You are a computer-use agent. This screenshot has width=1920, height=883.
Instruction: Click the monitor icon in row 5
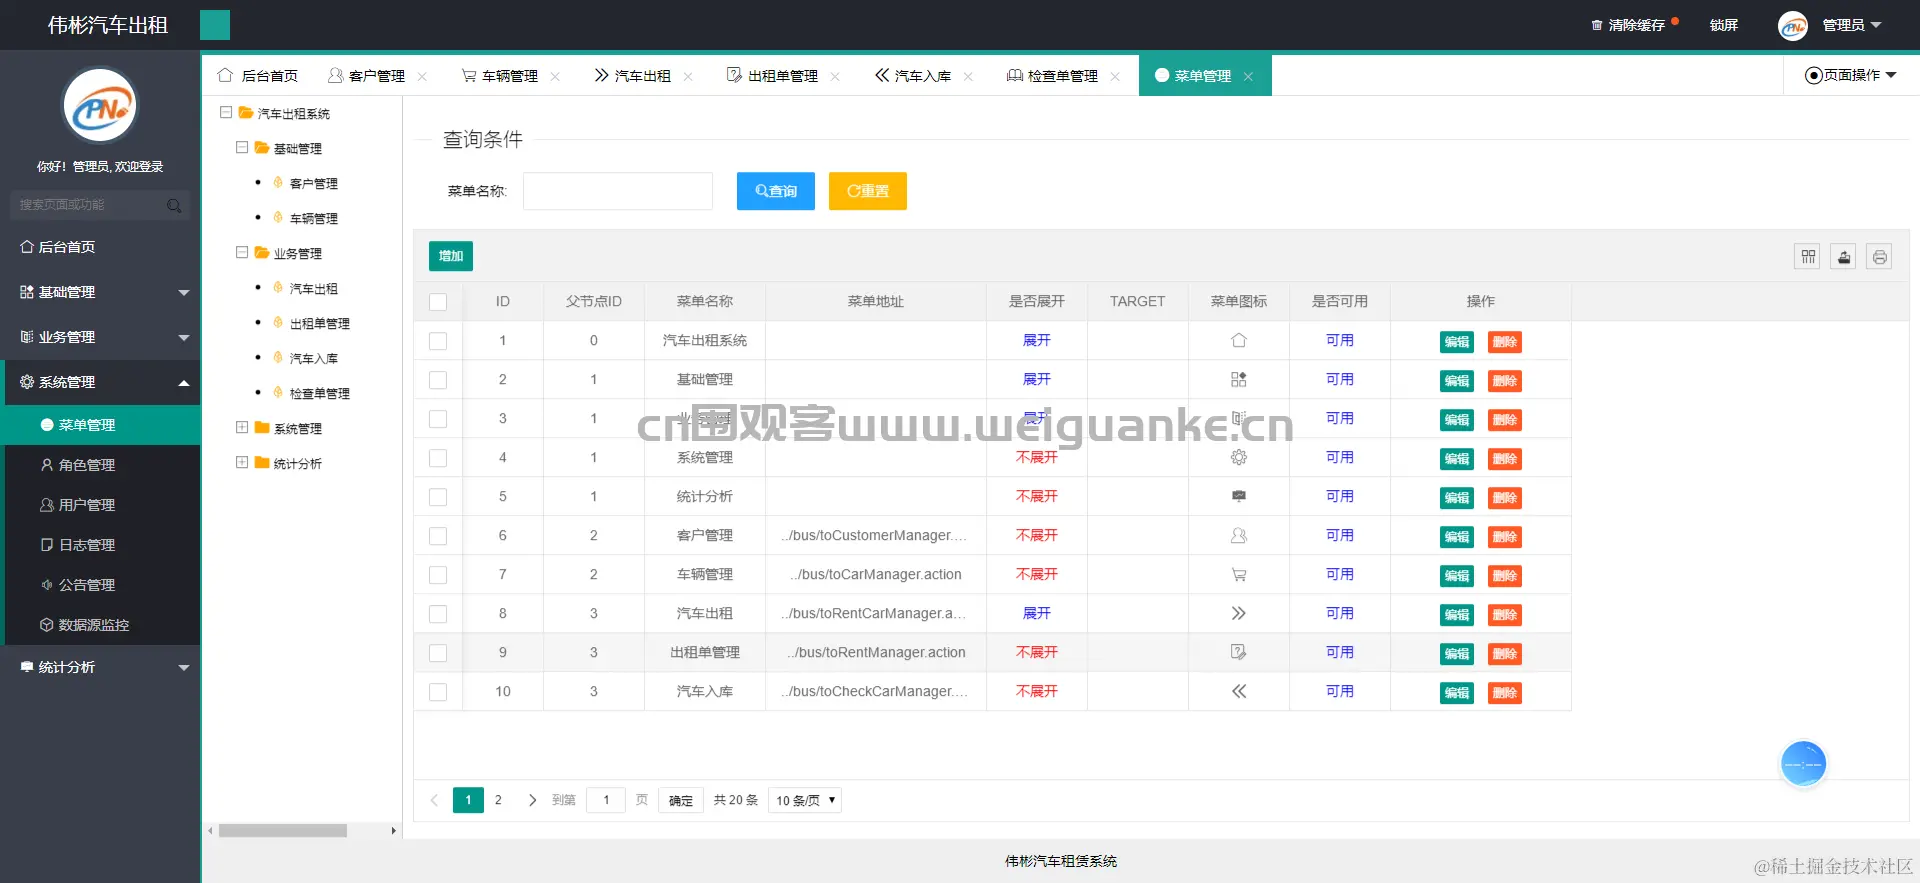(x=1239, y=496)
